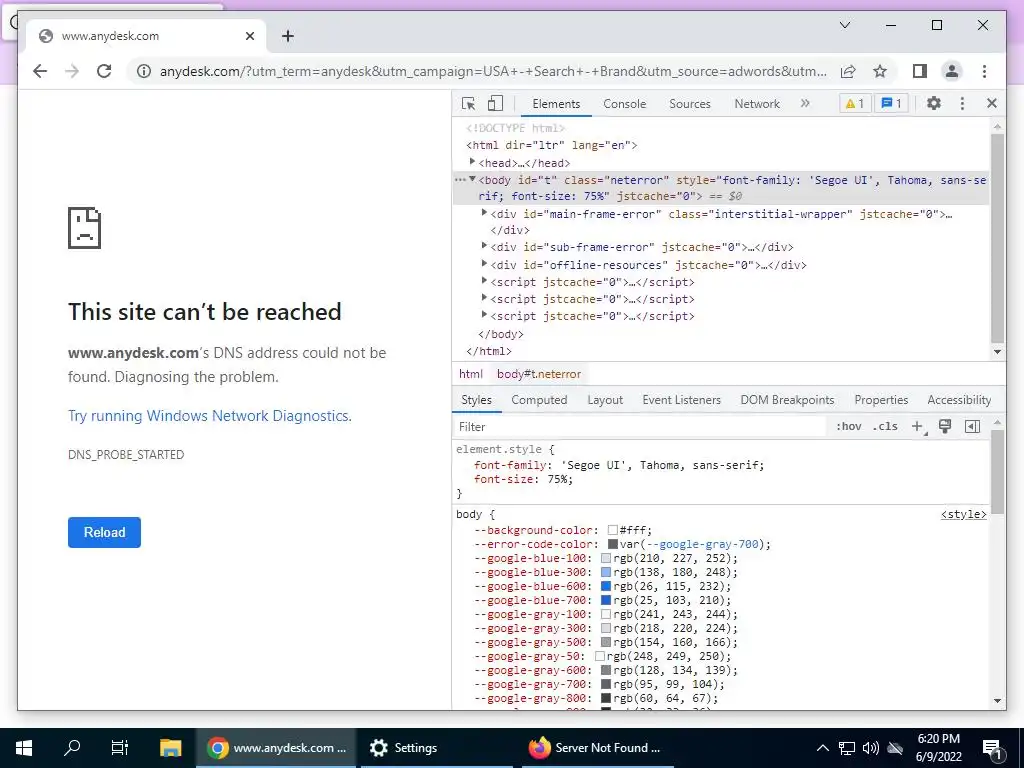Open the <style> source link
This screenshot has height=768, width=1024.
[x=963, y=515]
